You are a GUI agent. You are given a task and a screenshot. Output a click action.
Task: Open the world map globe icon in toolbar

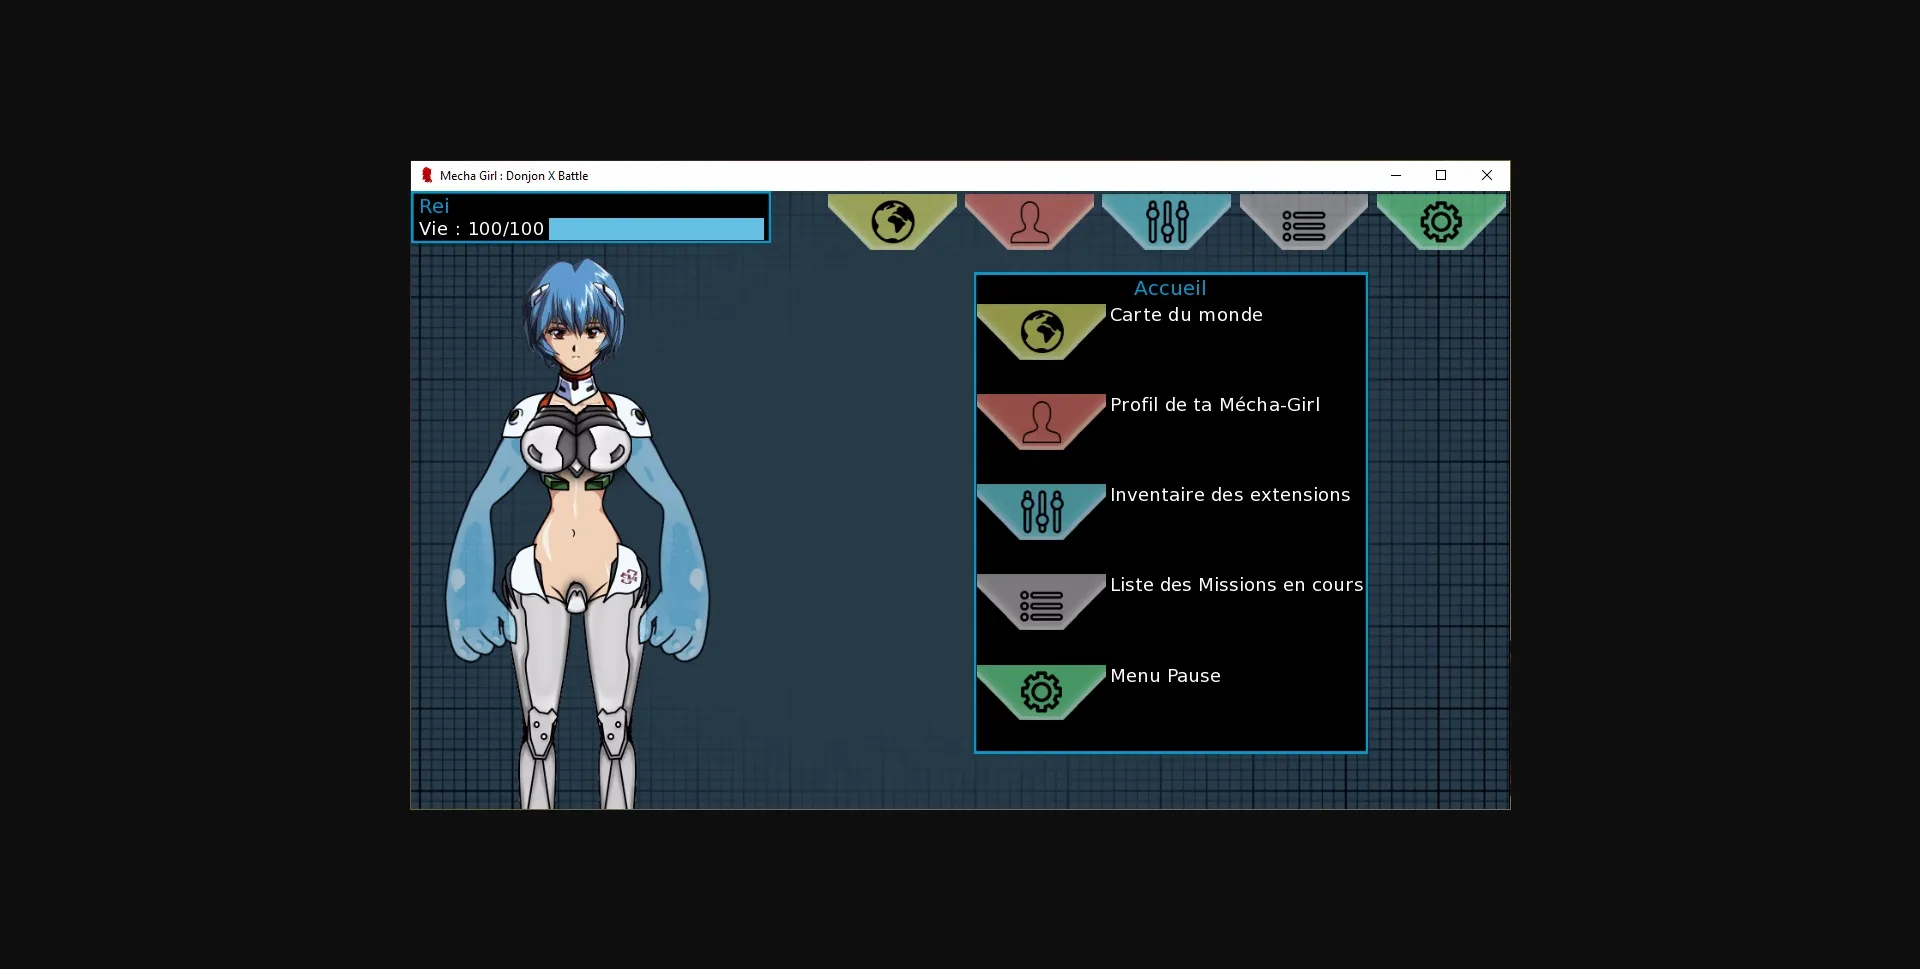click(x=891, y=221)
